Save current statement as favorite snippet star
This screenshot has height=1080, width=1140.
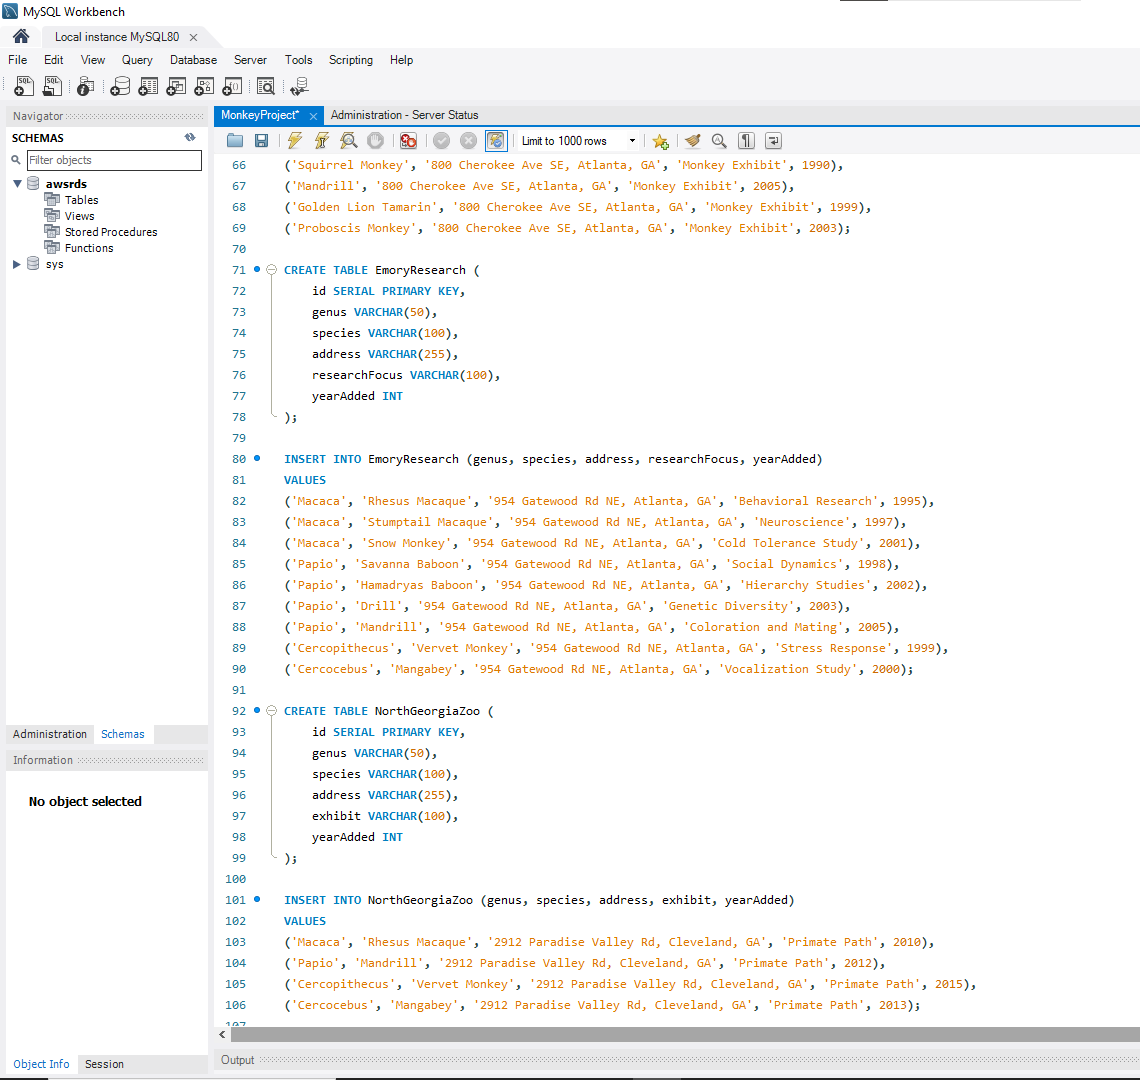coord(660,141)
